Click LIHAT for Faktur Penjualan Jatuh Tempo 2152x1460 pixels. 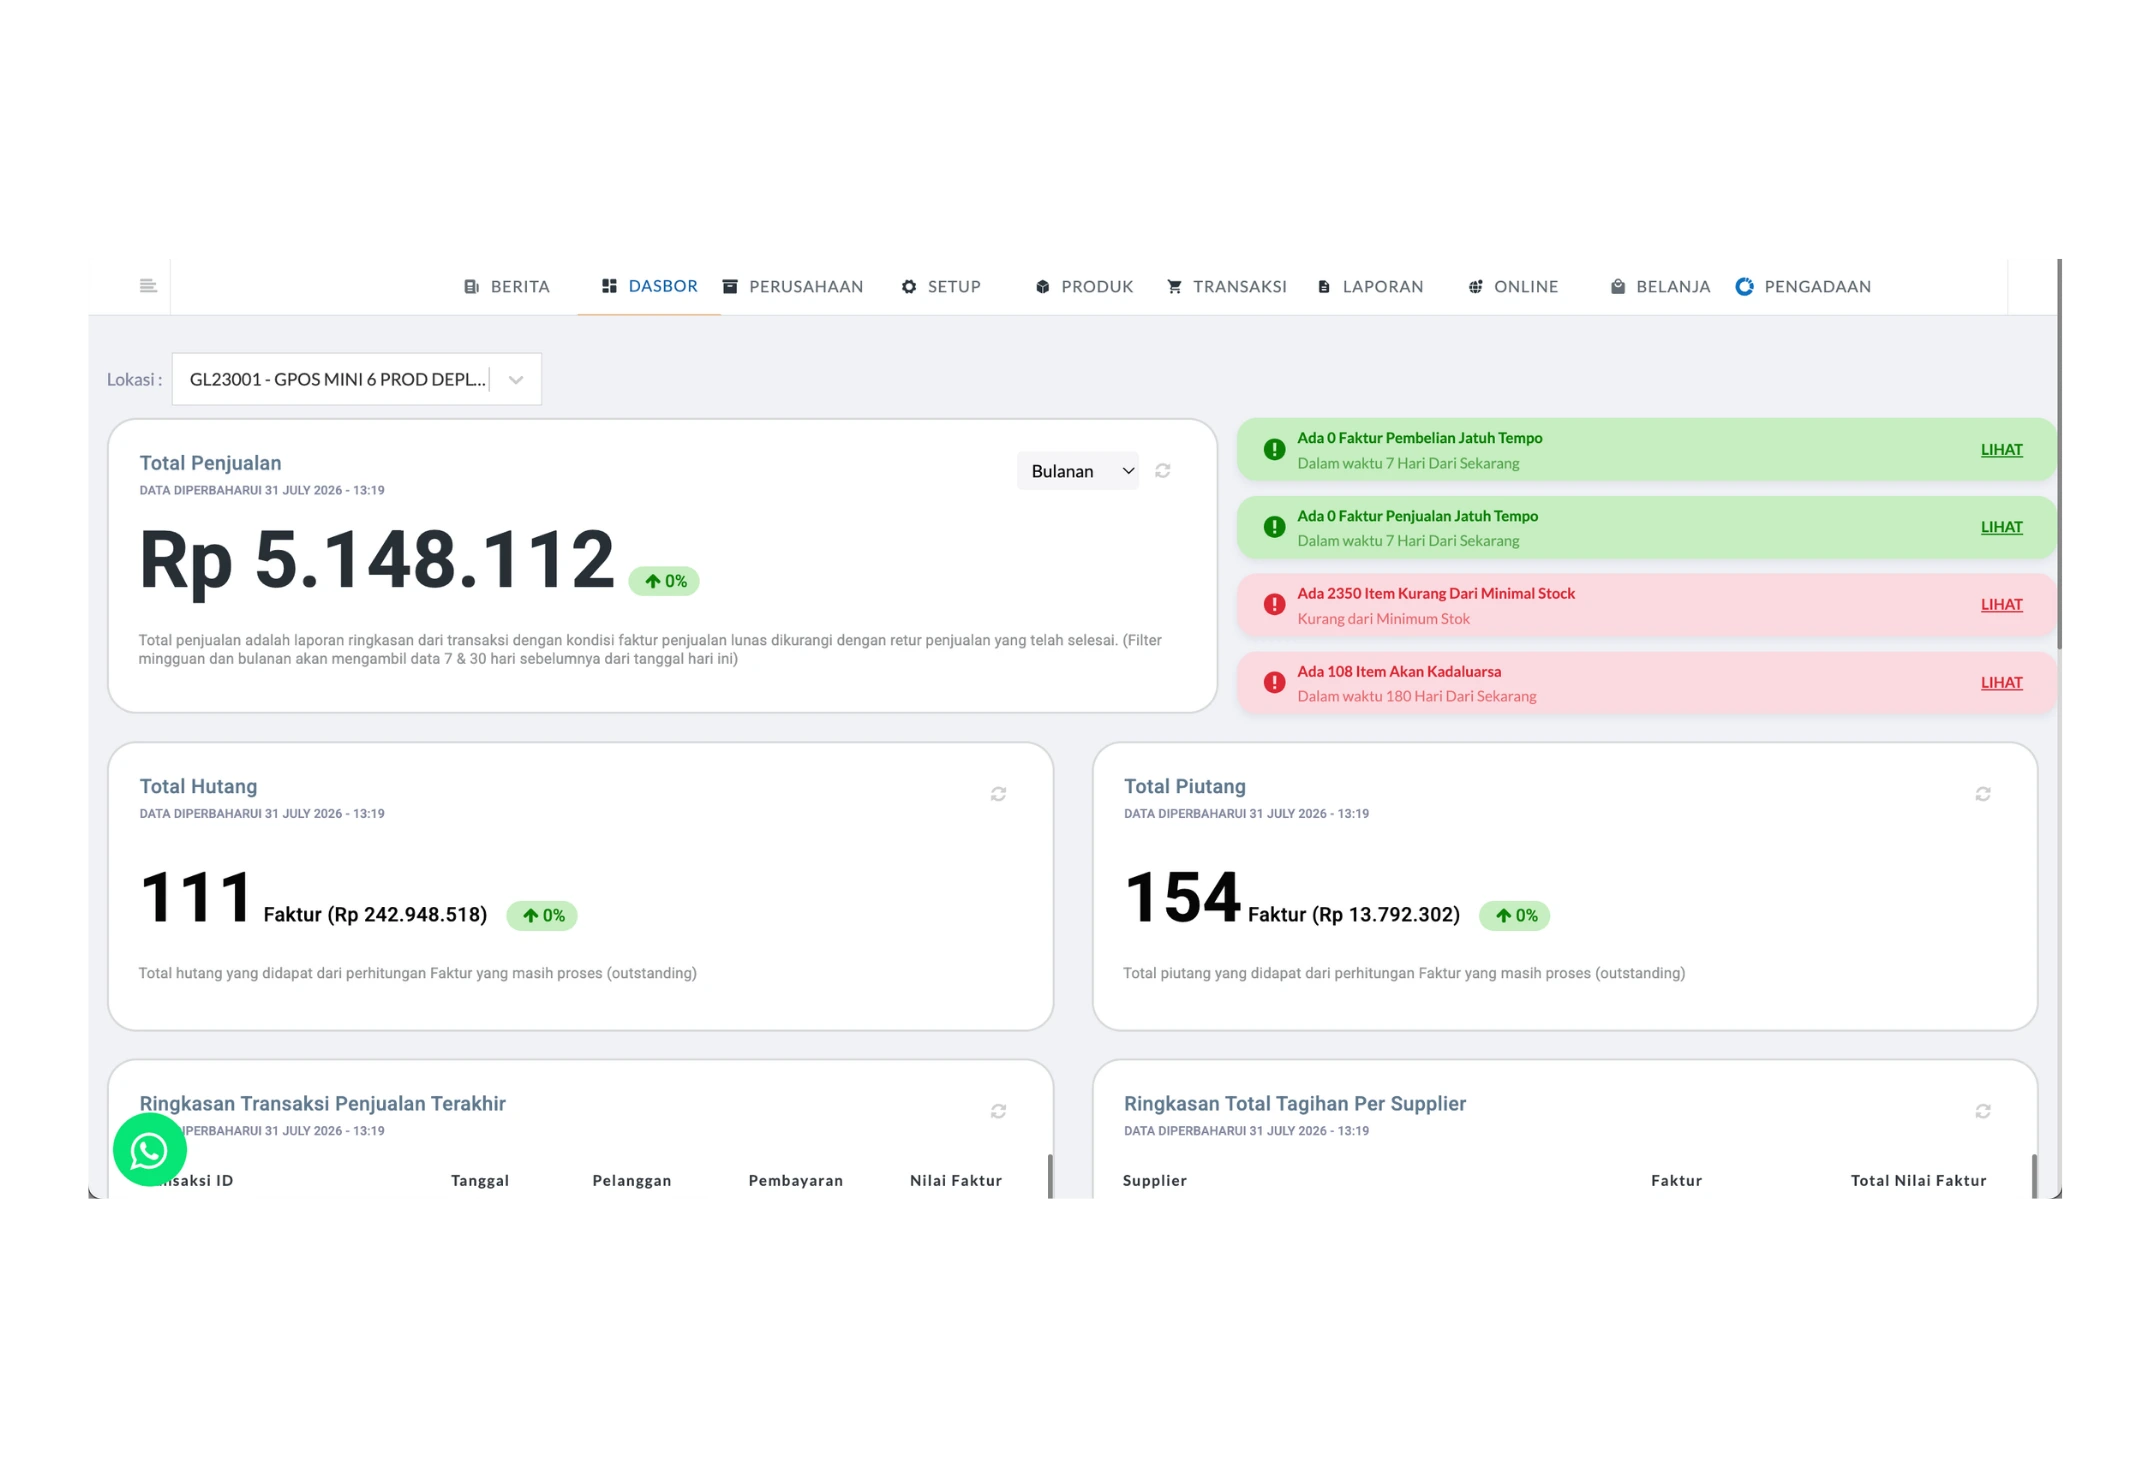click(2002, 527)
